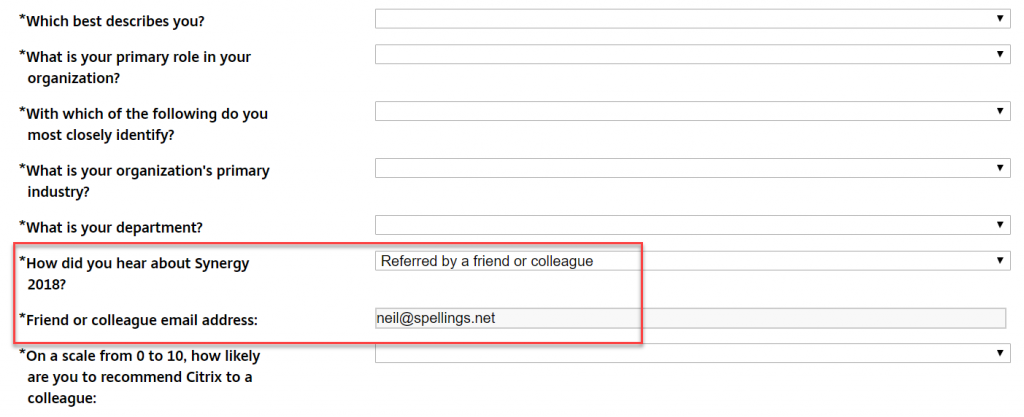Click the arrow on the "Which best describes you?" dropdown
1024x417 pixels.
click(x=999, y=19)
